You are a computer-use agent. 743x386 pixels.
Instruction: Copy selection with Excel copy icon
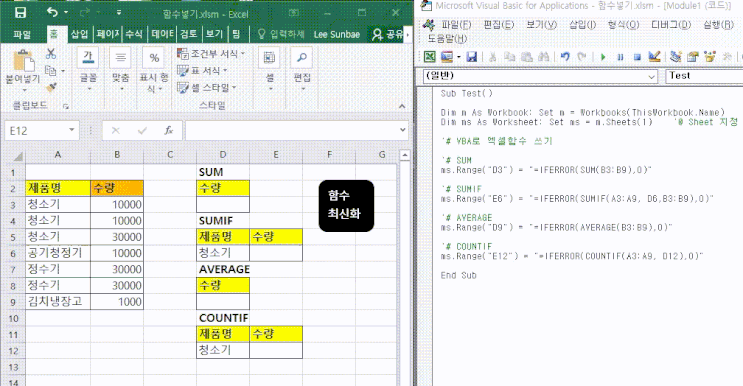pos(50,71)
